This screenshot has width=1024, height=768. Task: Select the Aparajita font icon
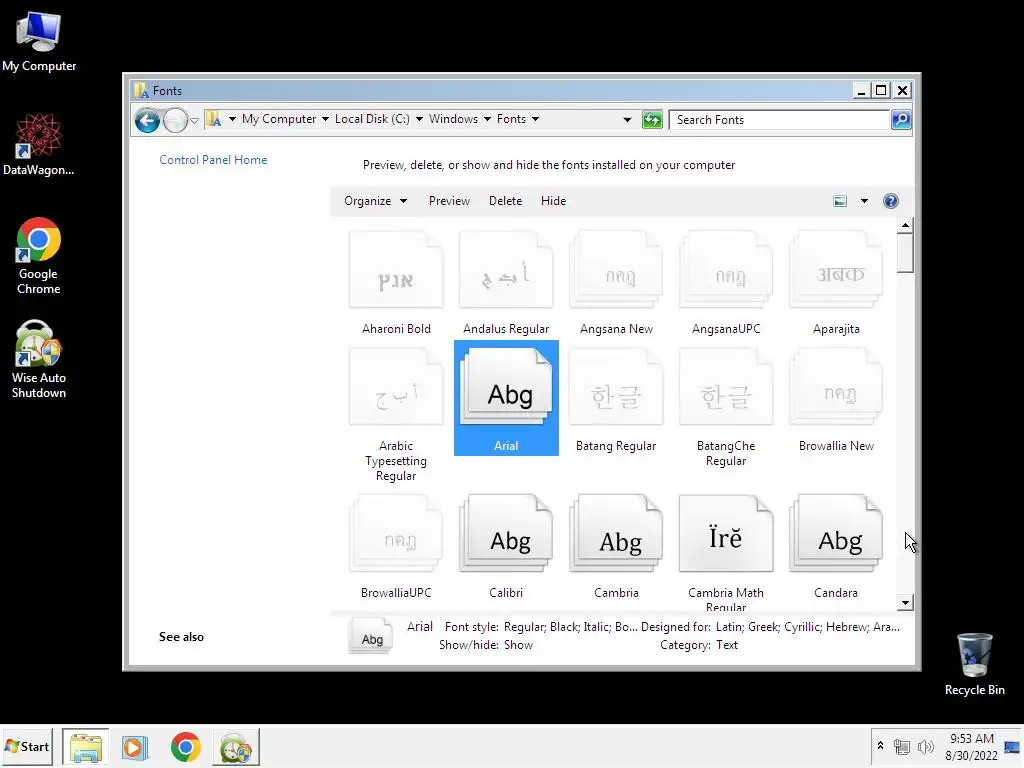point(836,270)
